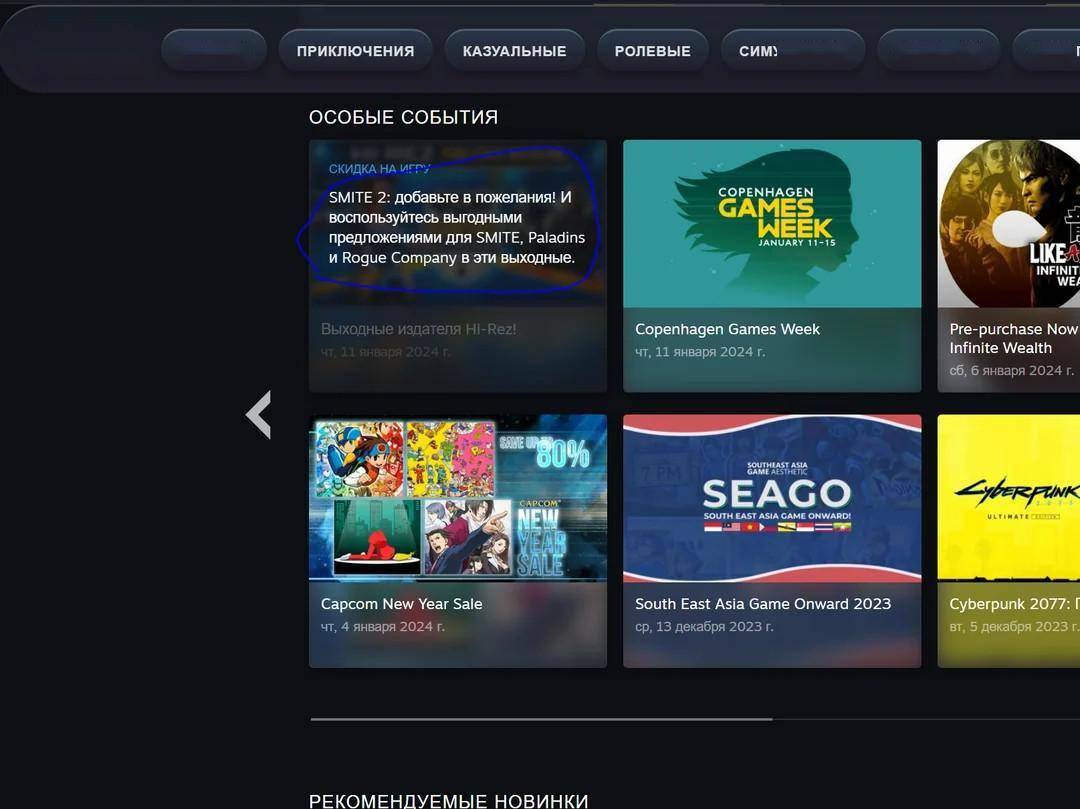Open the Приключения category pill

click(355, 51)
